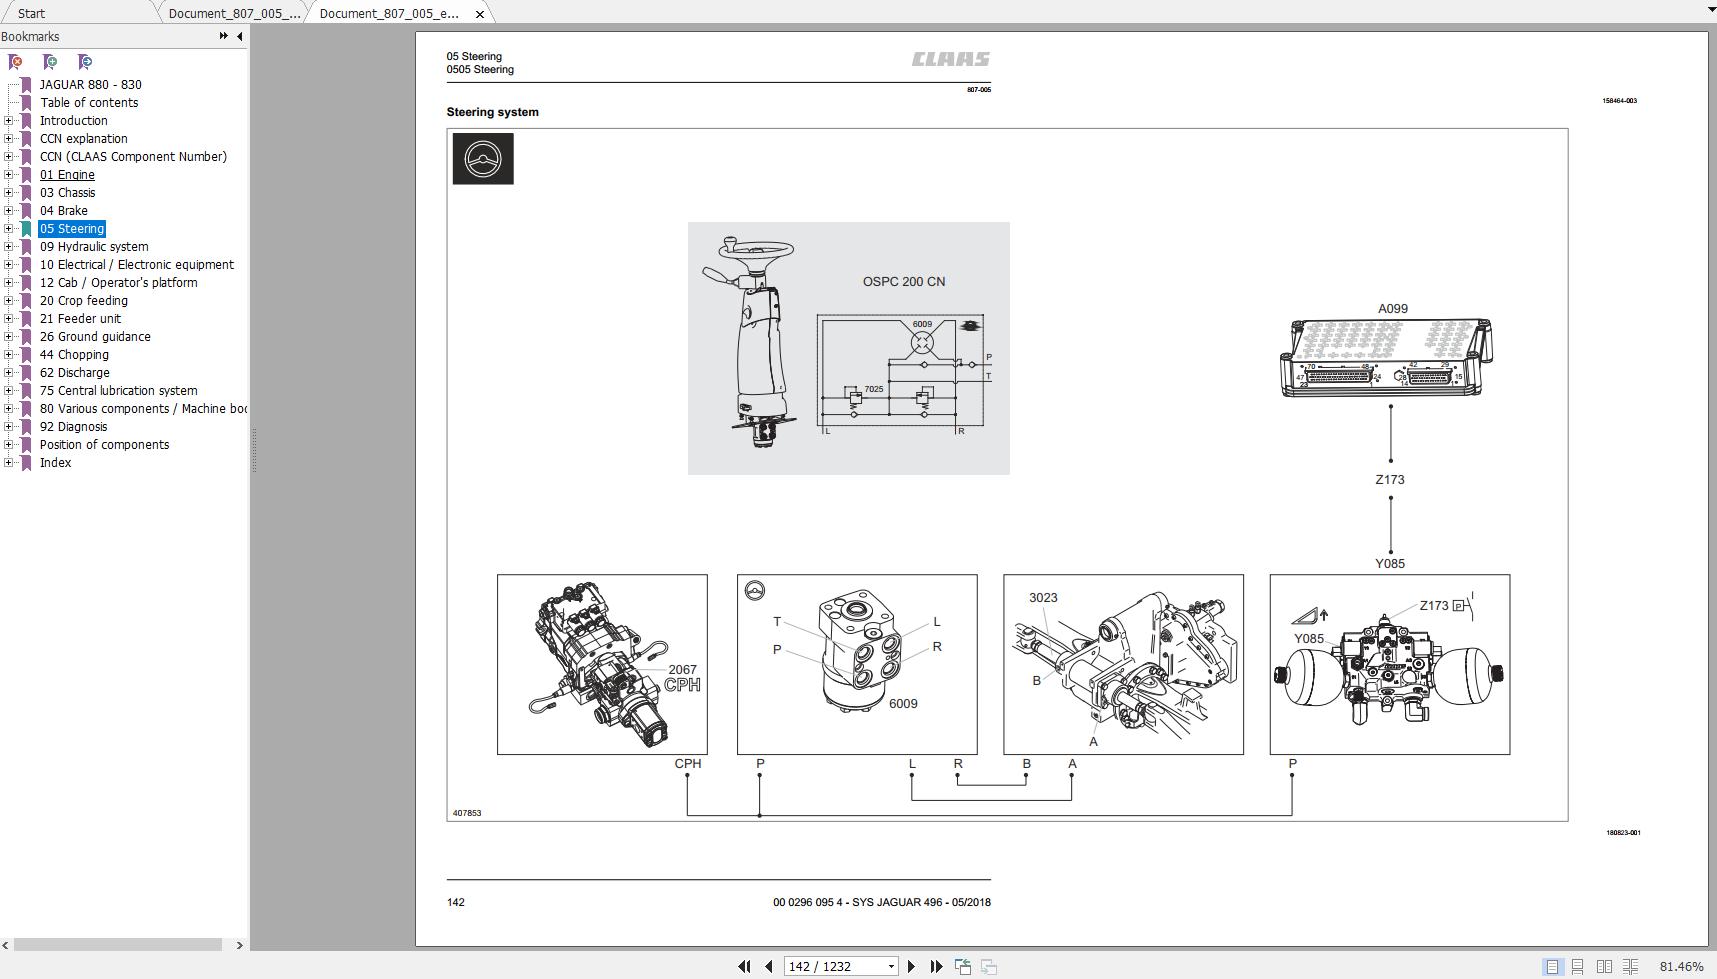Image resolution: width=1717 pixels, height=979 pixels.
Task: Expand the 92 Diagnosis bookmark
Action: click(x=9, y=427)
